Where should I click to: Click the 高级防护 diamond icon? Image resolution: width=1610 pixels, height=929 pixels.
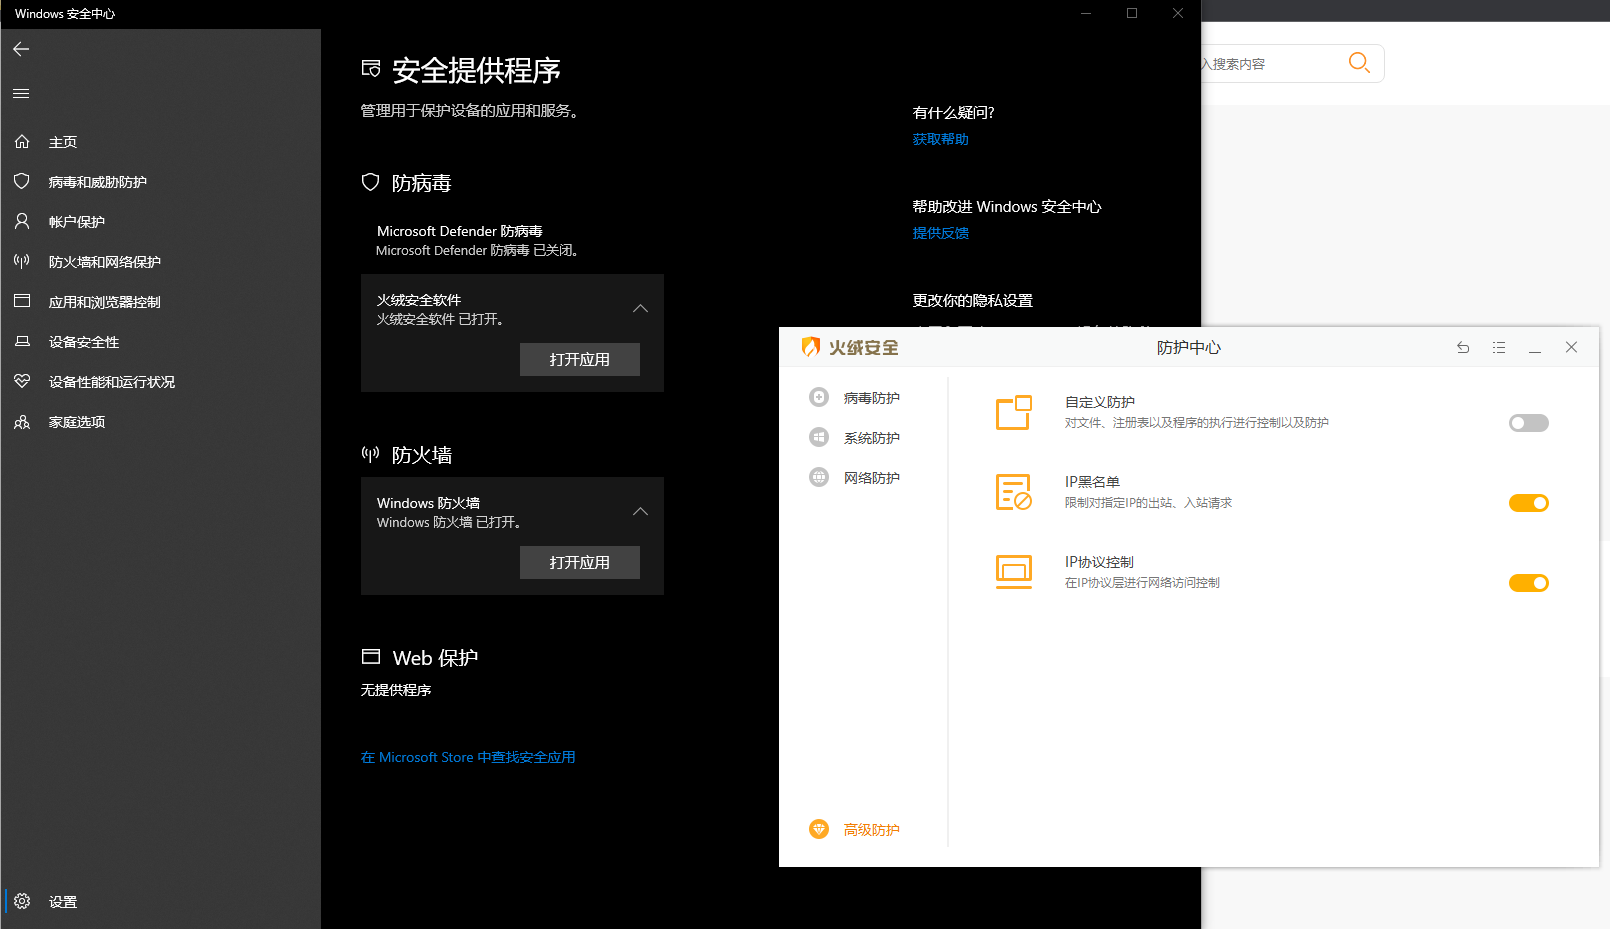819,830
